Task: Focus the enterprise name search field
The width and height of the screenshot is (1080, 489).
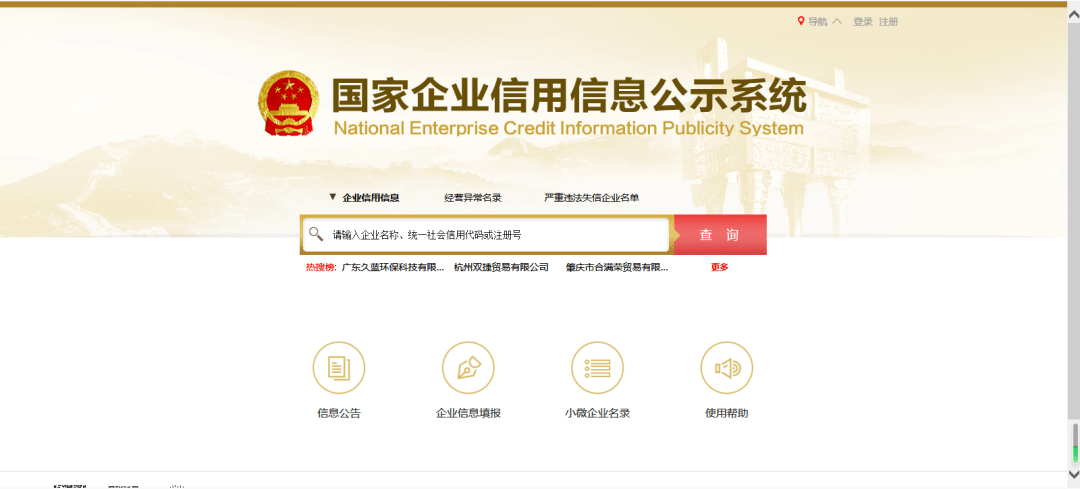Action: point(495,235)
